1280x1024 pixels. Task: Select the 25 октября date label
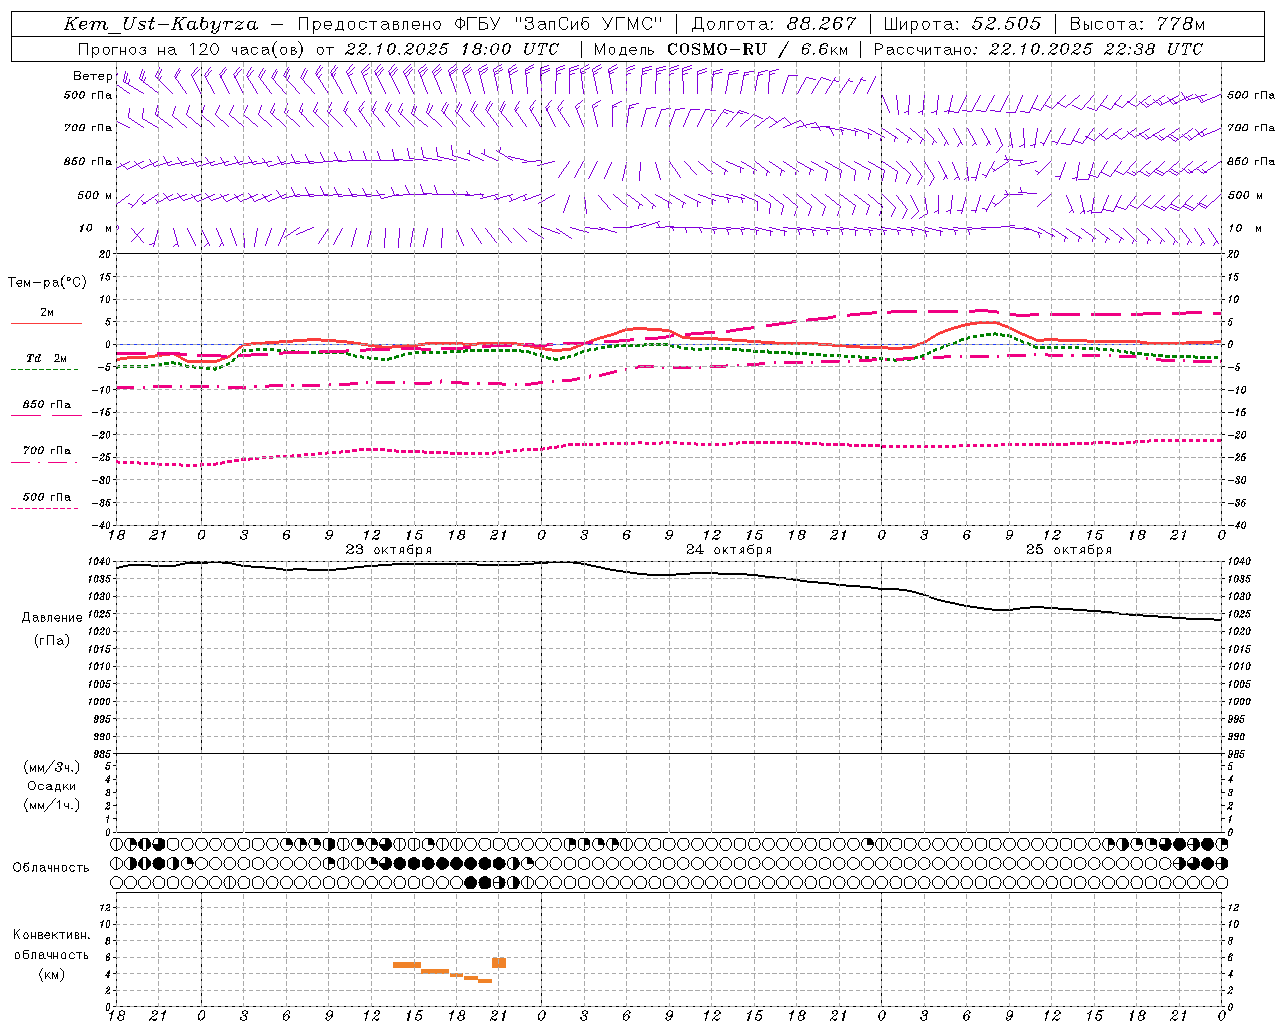[1069, 550]
